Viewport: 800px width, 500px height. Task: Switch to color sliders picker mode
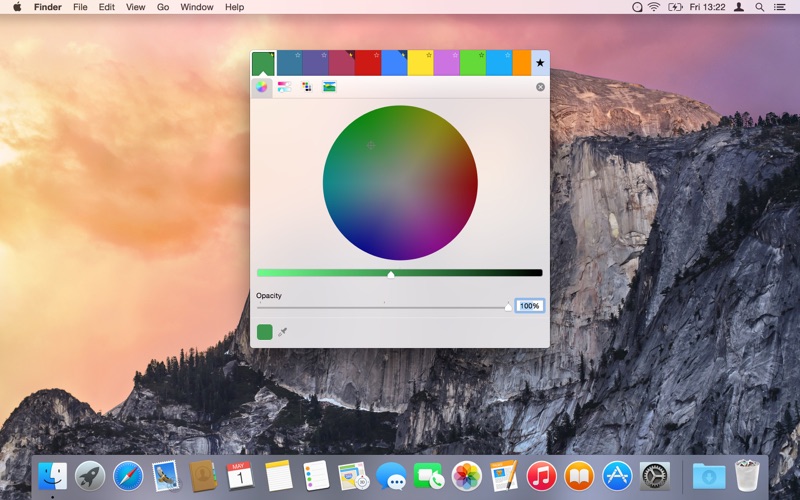284,87
